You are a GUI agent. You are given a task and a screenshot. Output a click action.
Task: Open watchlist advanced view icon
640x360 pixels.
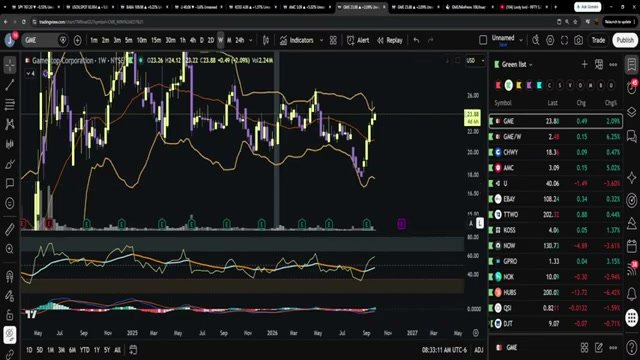[x=599, y=64]
